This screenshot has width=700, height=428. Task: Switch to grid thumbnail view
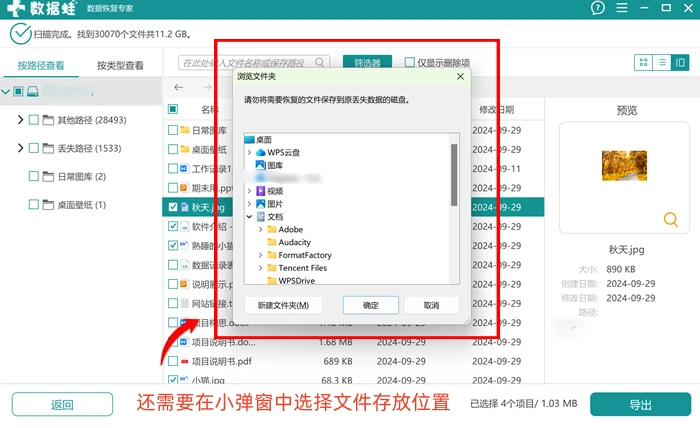click(x=643, y=62)
